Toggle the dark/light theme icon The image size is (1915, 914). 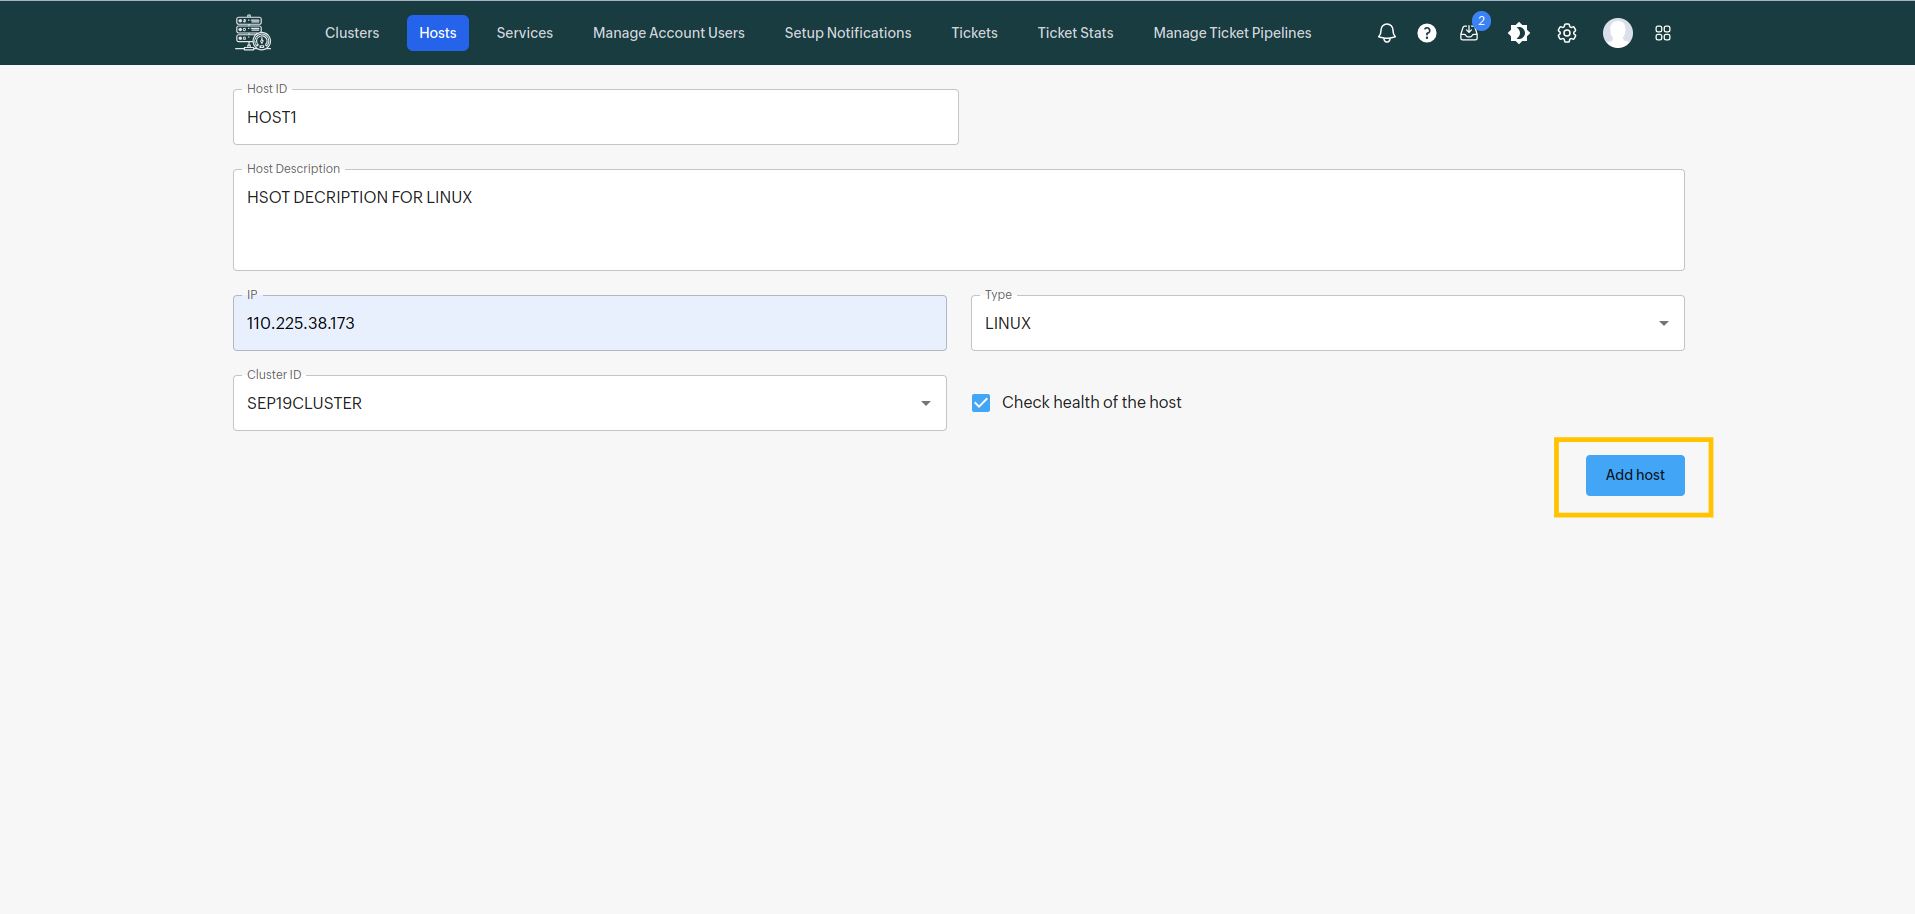[1519, 33]
